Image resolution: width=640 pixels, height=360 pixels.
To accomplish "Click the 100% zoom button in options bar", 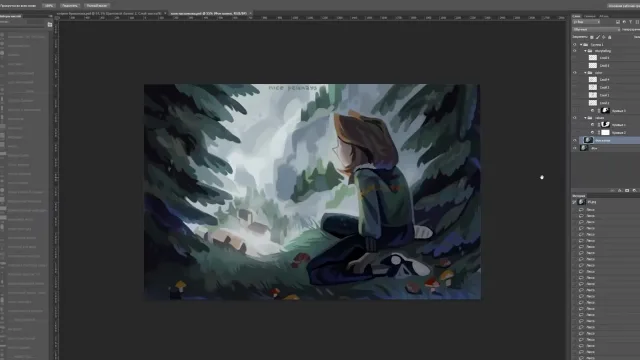I will (49, 6).
